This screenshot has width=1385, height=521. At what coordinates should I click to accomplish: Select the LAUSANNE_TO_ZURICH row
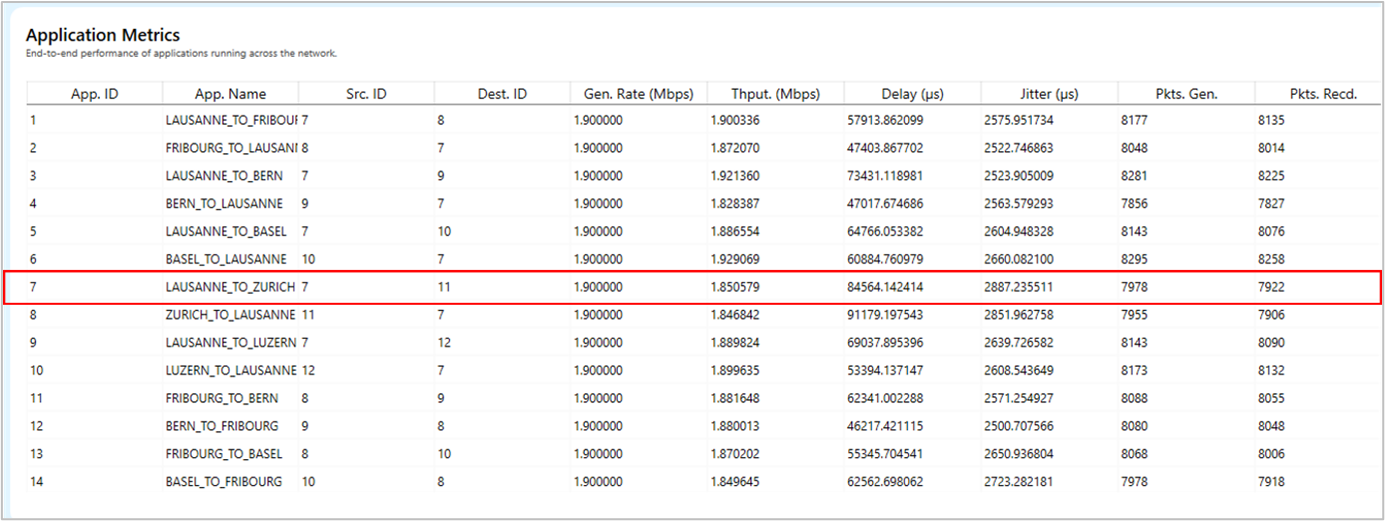click(x=230, y=287)
